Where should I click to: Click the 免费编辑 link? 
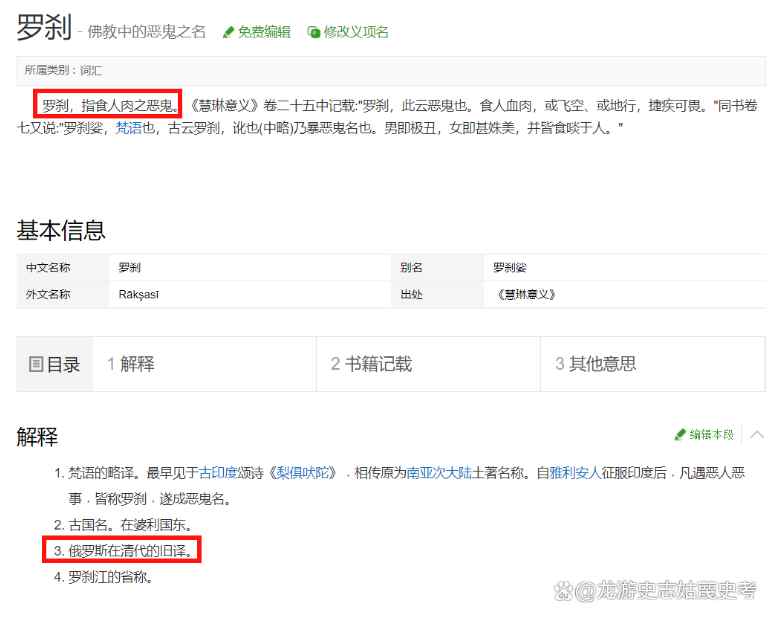[264, 32]
